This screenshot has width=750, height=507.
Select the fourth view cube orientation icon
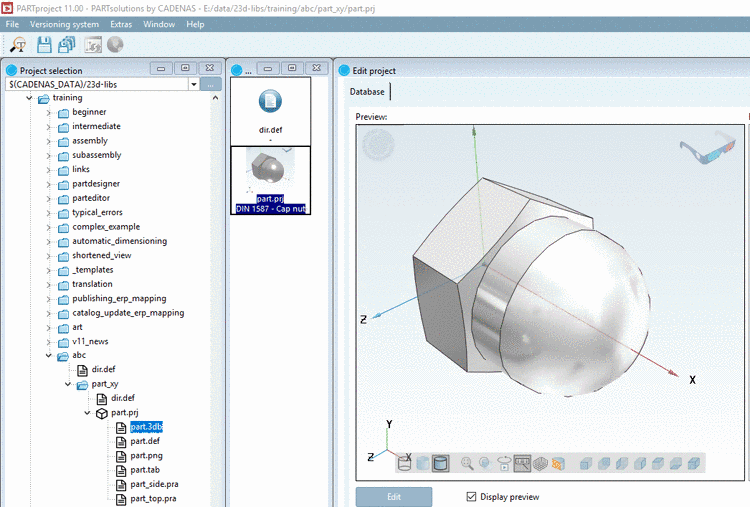tap(640, 463)
